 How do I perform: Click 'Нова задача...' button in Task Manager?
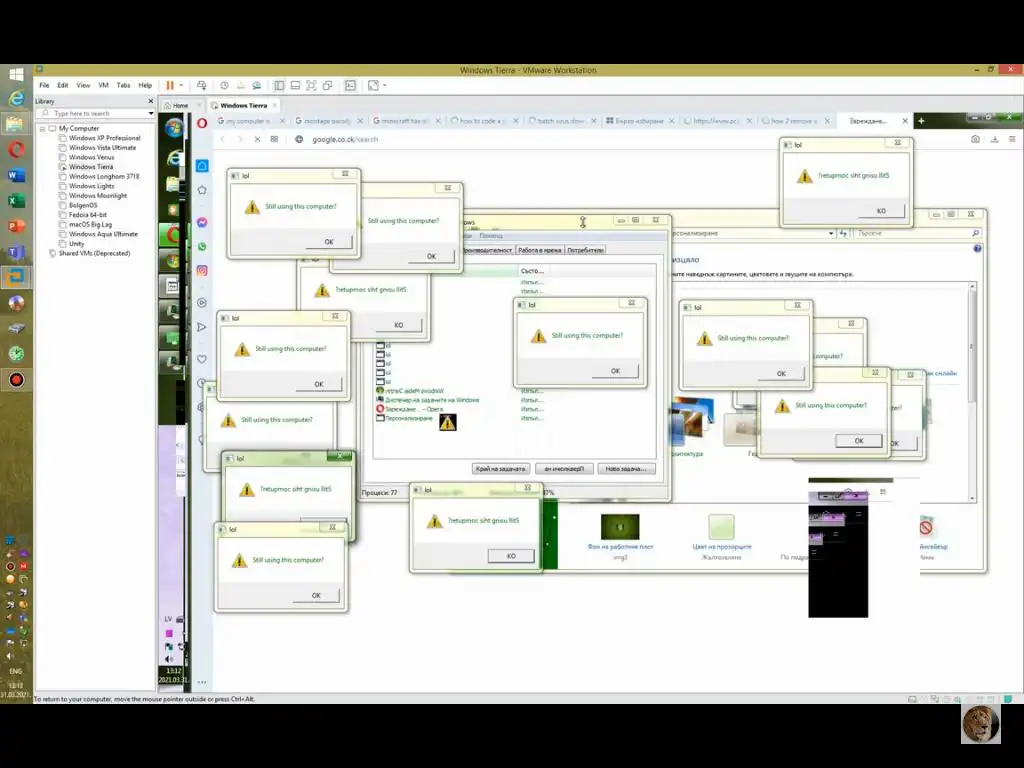click(x=626, y=469)
